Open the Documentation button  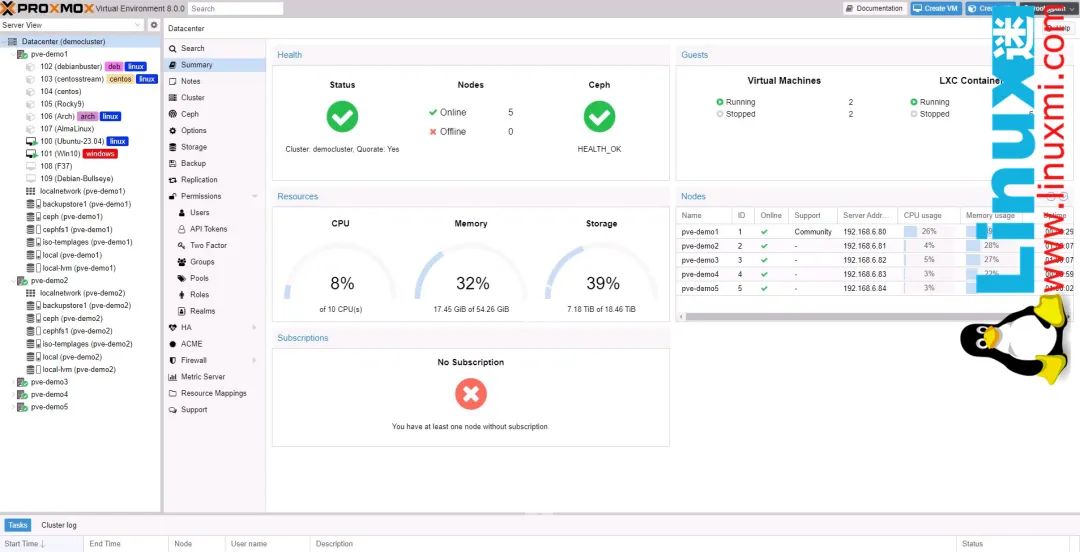874,8
